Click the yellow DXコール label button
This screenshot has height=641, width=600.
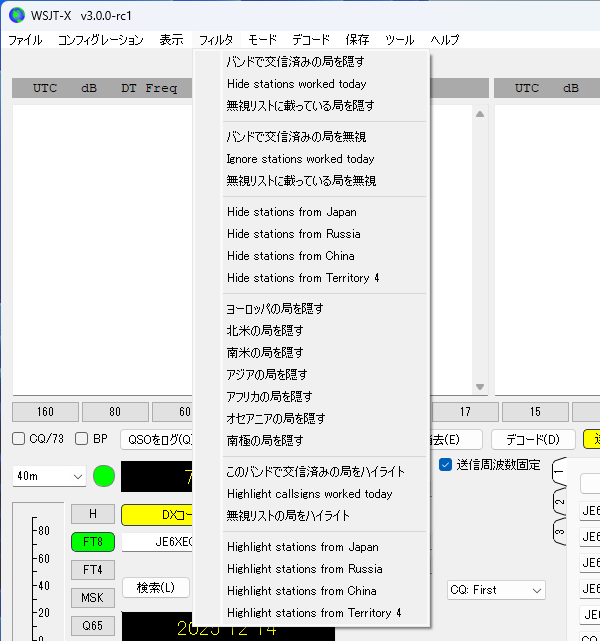point(157,515)
